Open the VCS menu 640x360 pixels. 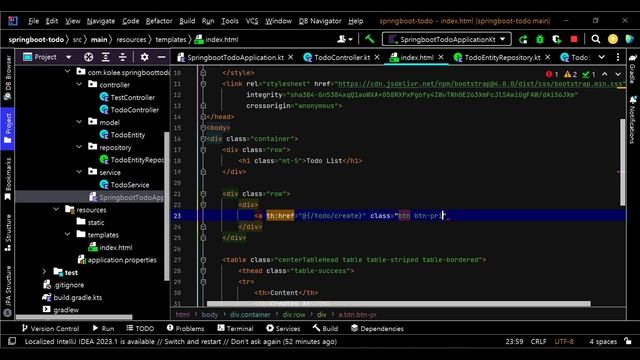coord(252,21)
